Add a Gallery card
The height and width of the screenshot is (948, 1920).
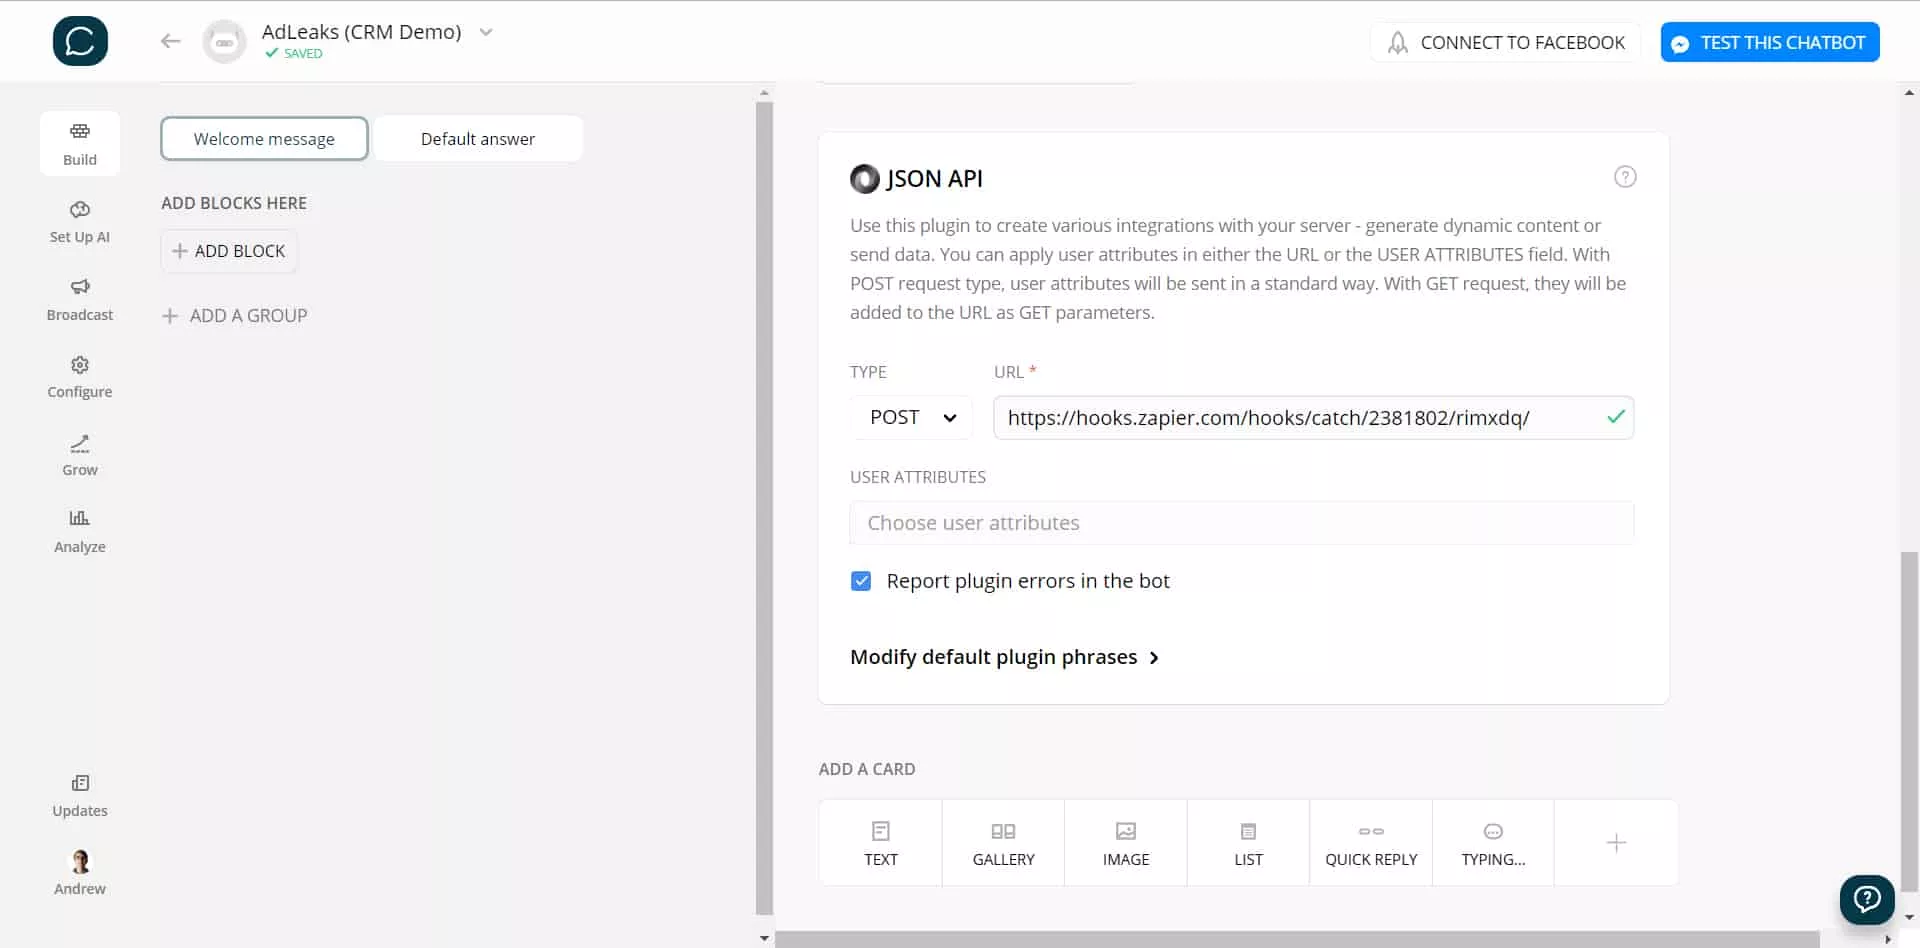[x=1003, y=843]
